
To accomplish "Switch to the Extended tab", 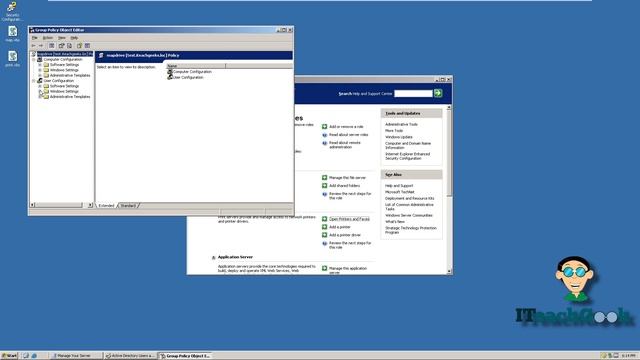I will (106, 206).
